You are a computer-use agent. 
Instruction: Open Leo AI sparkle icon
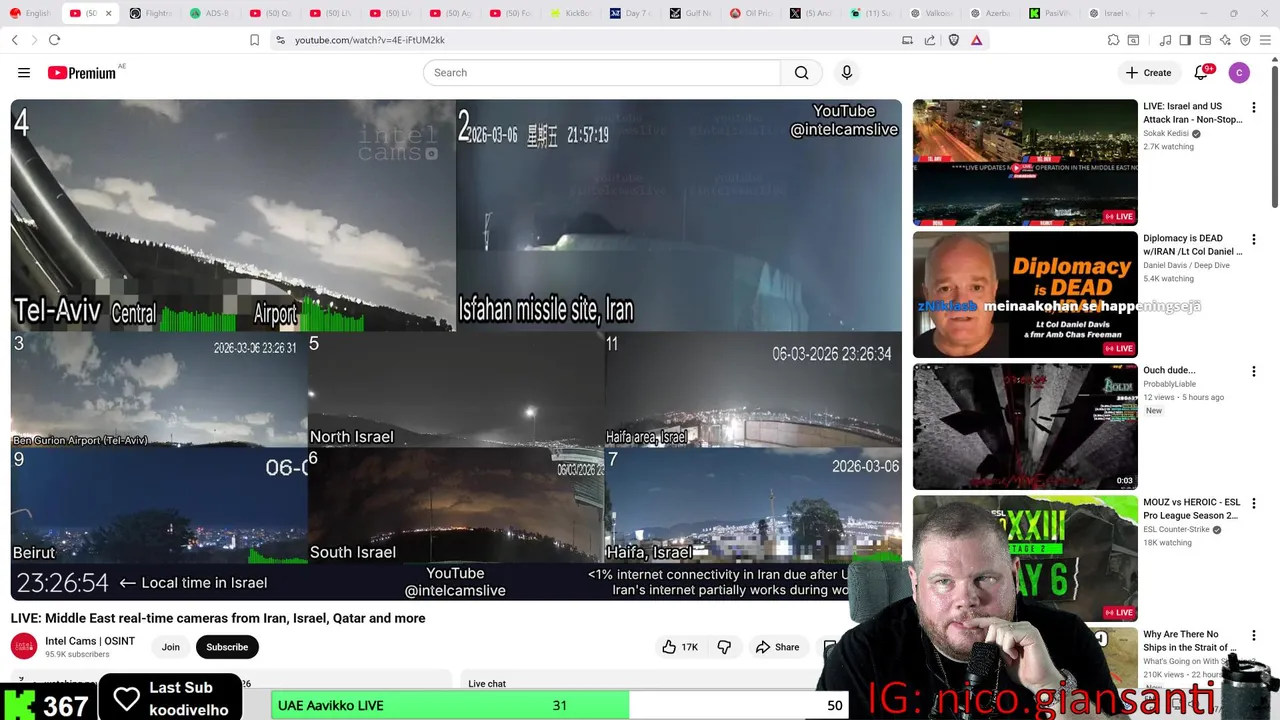1225,40
